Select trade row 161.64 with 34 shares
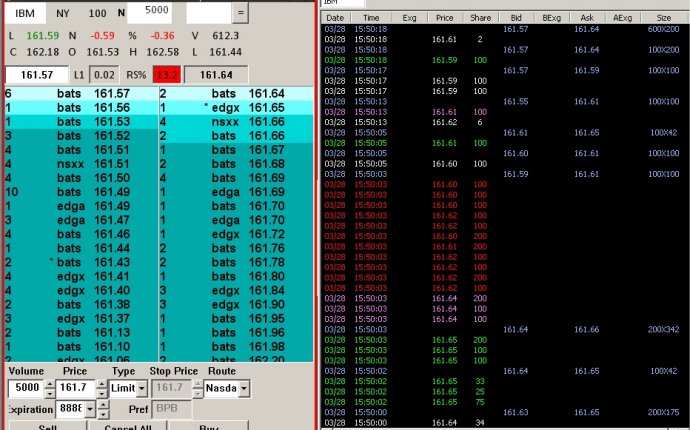This screenshot has height=430, width=690. [505, 423]
